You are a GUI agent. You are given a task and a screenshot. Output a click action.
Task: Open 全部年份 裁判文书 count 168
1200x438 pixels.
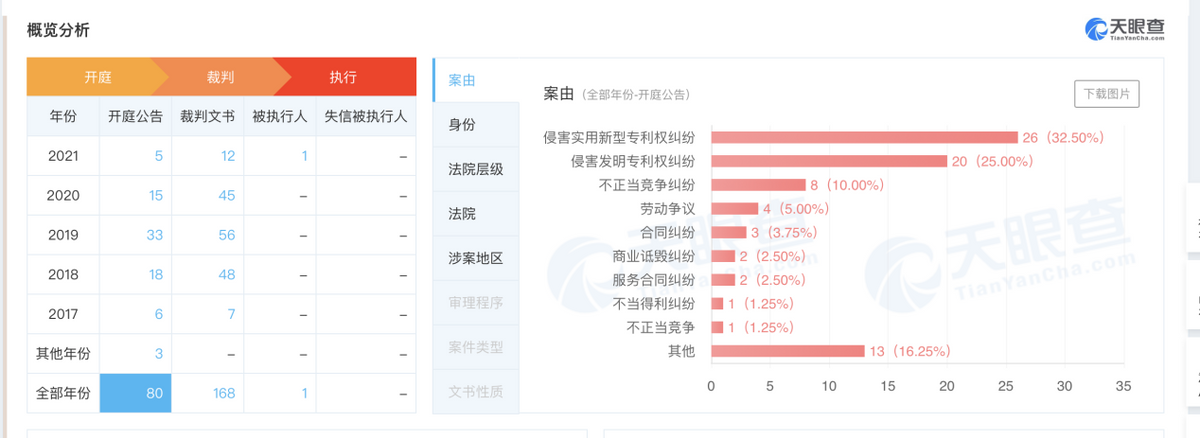223,393
